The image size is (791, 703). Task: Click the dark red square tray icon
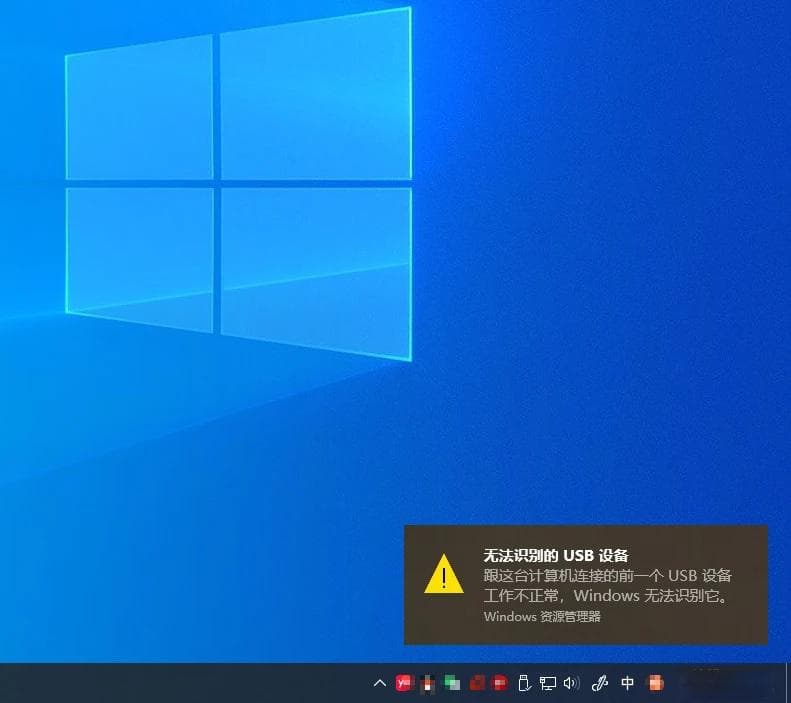click(477, 683)
